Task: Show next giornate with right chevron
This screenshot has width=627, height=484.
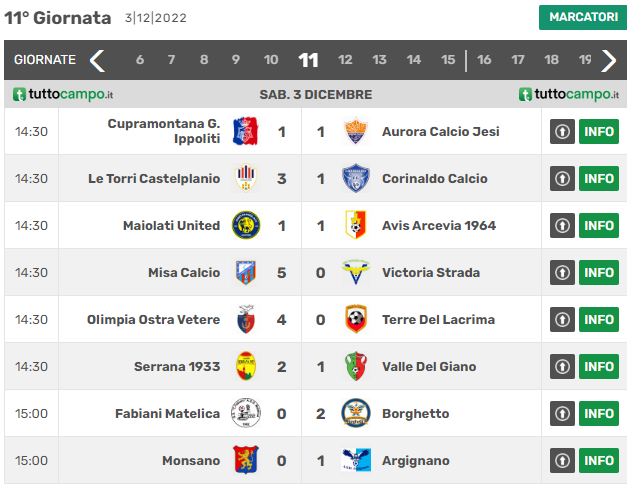Action: [609, 61]
